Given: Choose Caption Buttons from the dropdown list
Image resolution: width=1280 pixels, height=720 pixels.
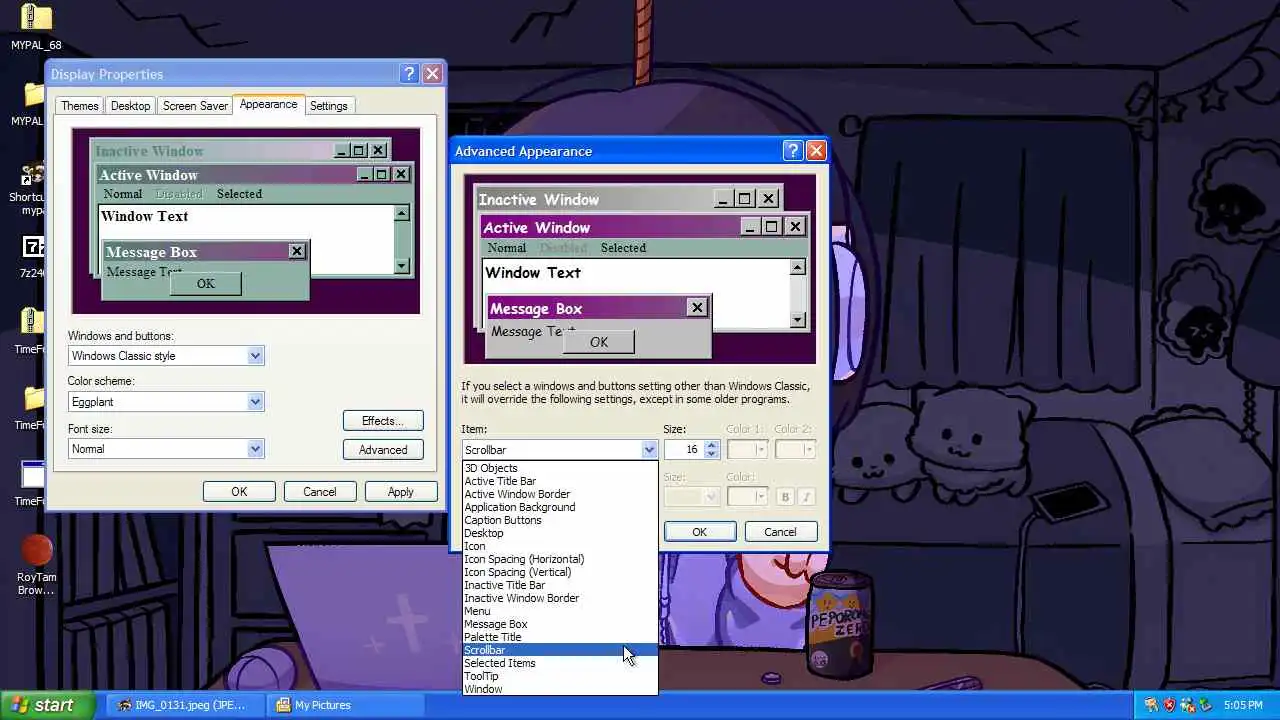Looking at the screenshot, I should pyautogui.click(x=560, y=520).
